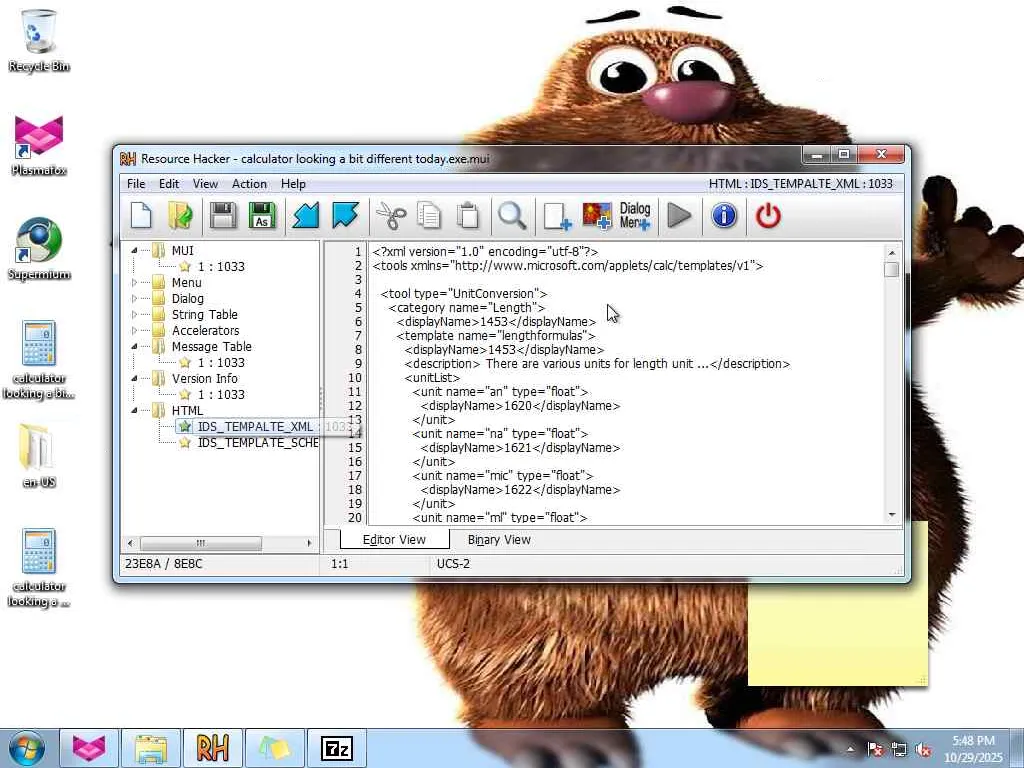Click the taskbar clock showing 5:48 PM
The width and height of the screenshot is (1024, 768).
click(973, 748)
